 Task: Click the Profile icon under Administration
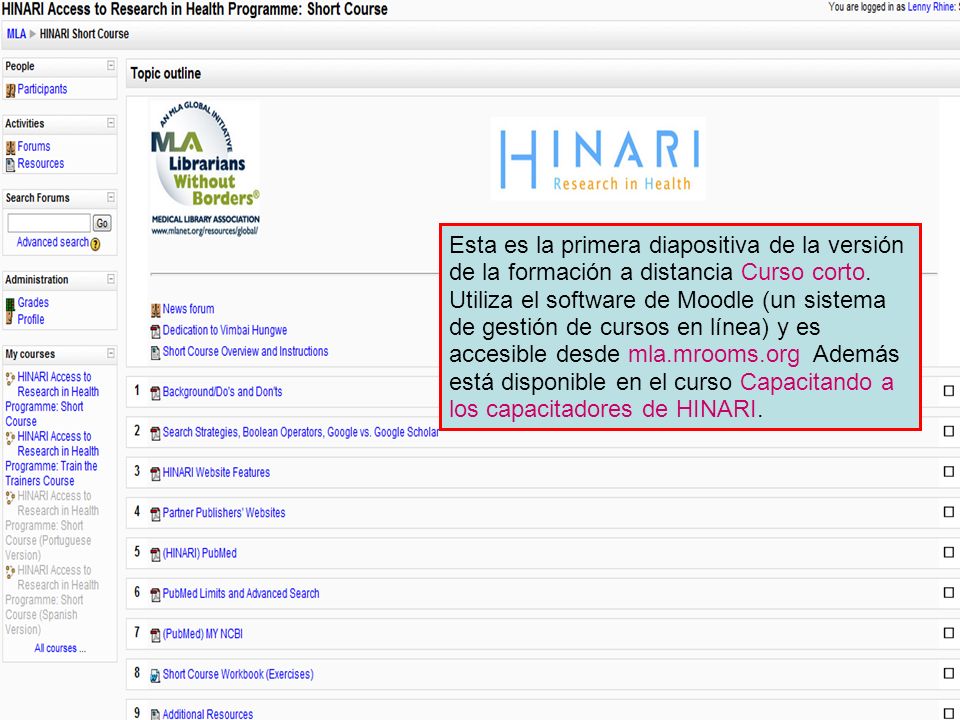coord(10,318)
